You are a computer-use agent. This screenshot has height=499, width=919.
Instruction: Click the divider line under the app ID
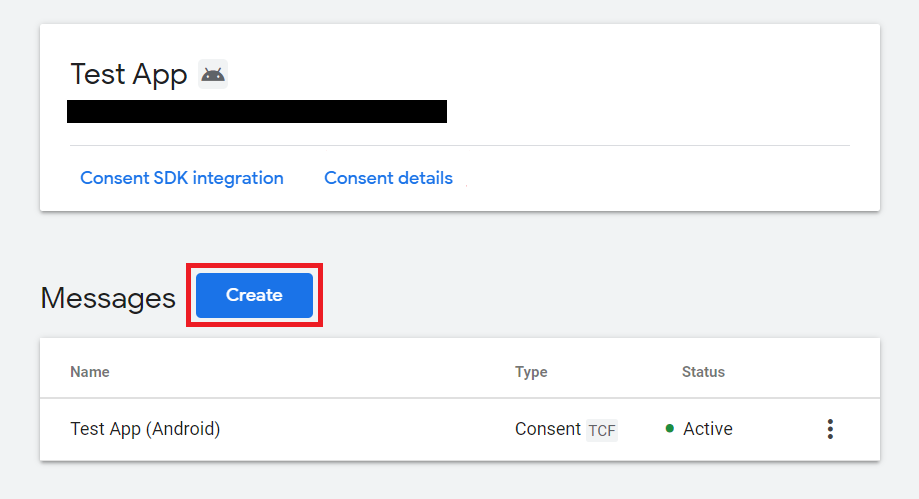click(x=460, y=145)
